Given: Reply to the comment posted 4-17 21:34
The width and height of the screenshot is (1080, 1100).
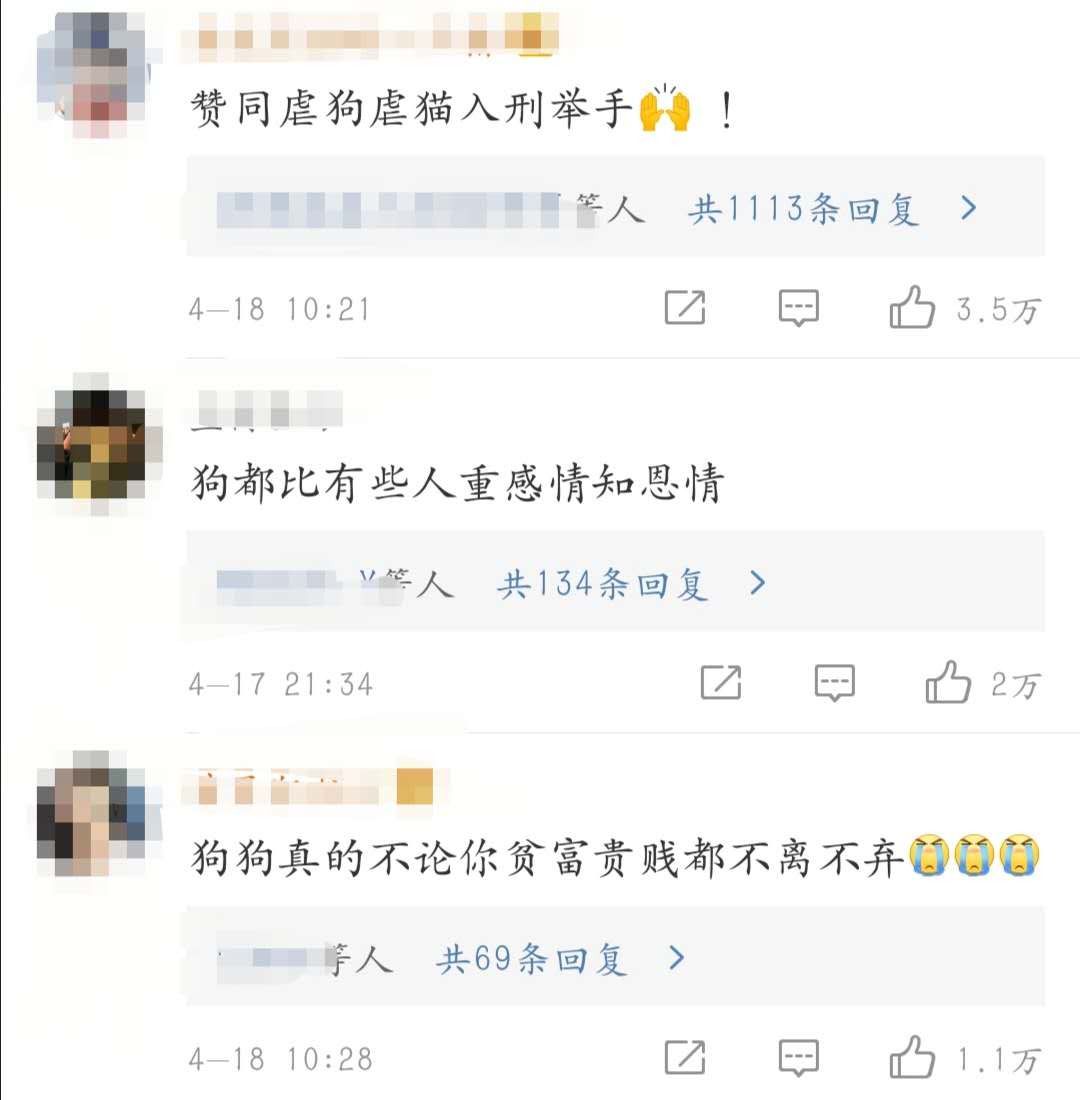Looking at the screenshot, I should [x=834, y=683].
